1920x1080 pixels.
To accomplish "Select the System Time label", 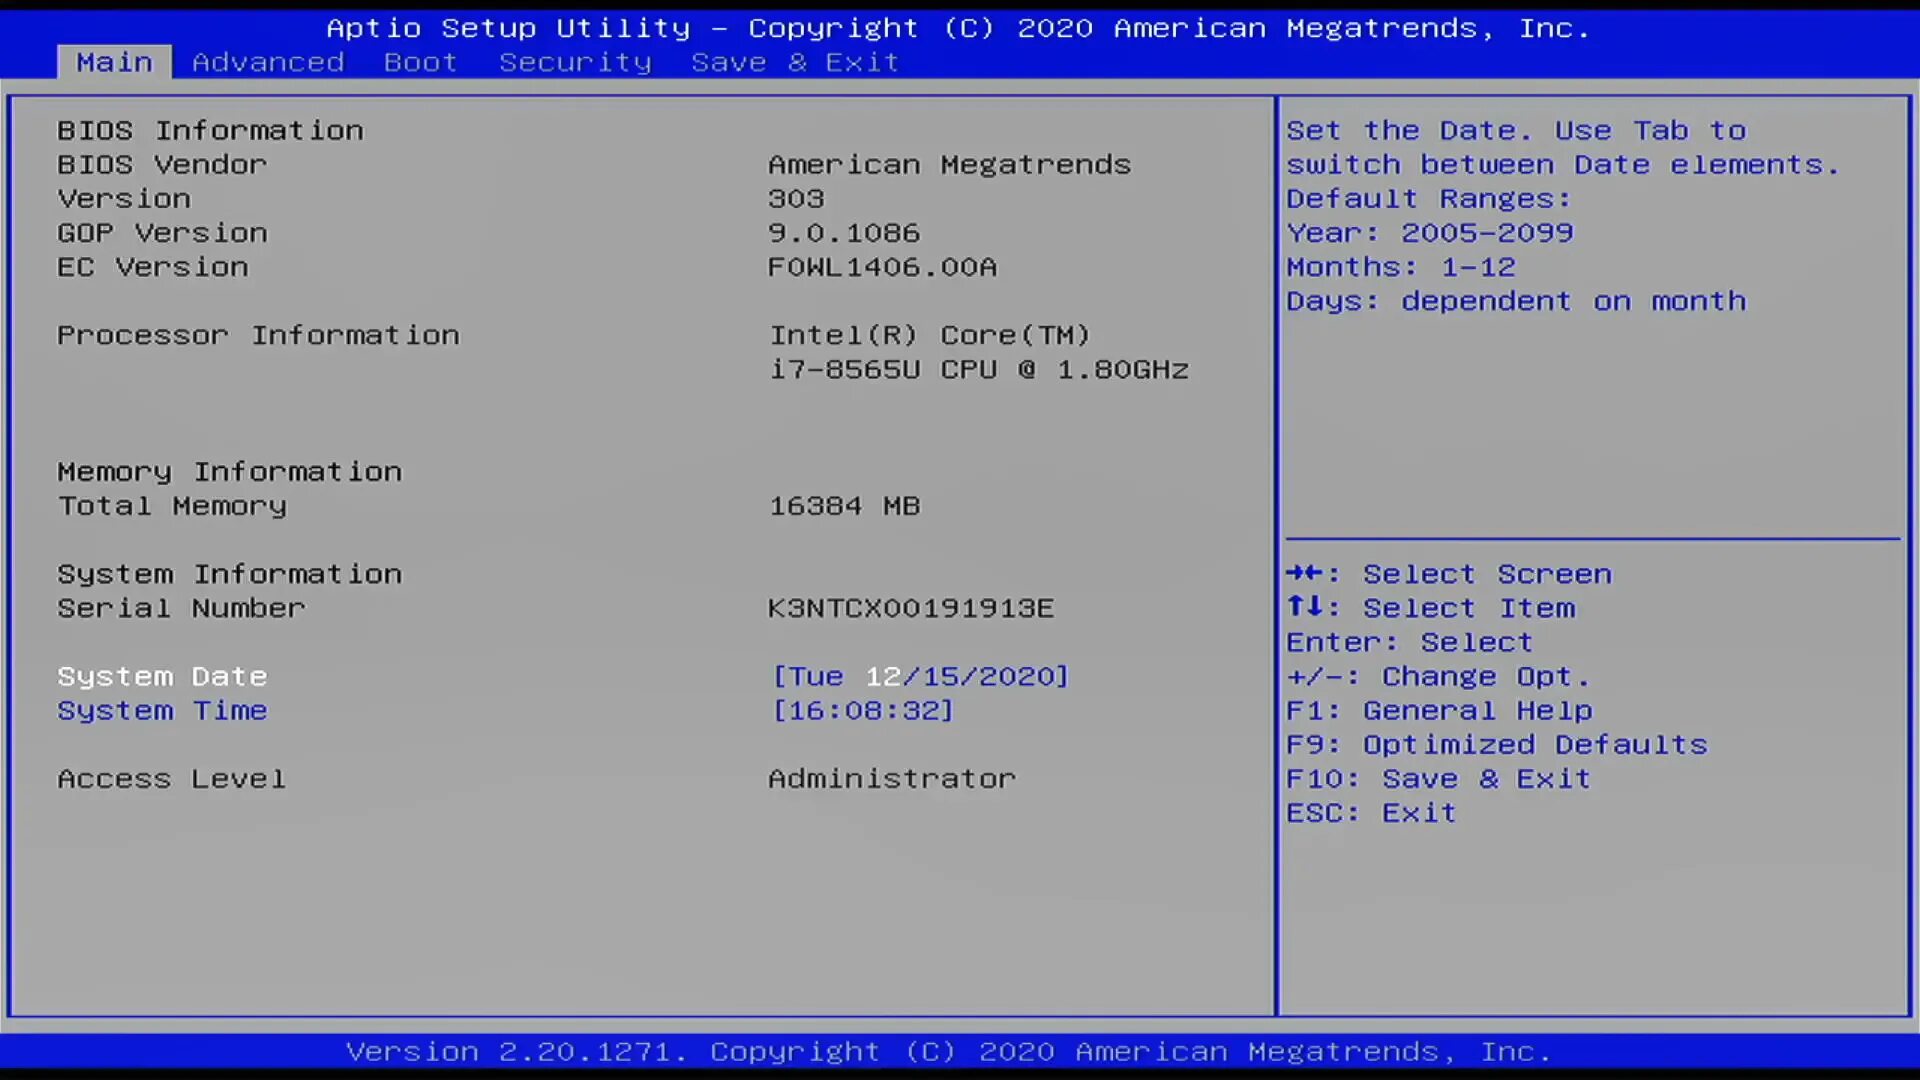I will 162,711.
